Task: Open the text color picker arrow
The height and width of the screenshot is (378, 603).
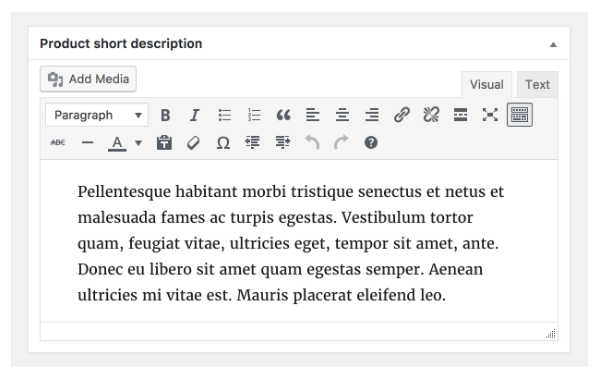Action: pyautogui.click(x=138, y=143)
